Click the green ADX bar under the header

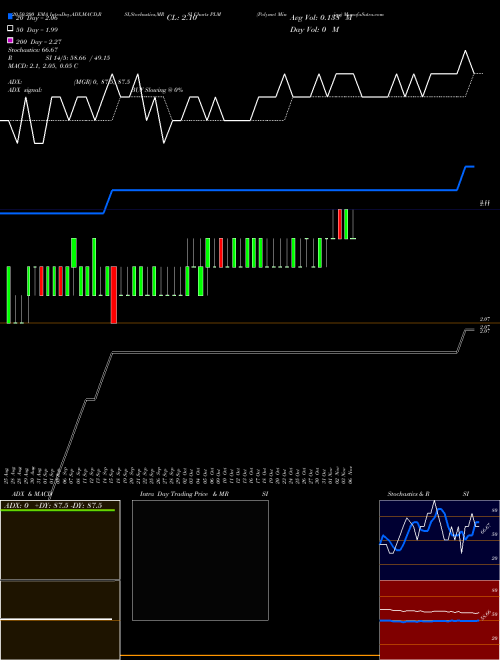coord(58,510)
